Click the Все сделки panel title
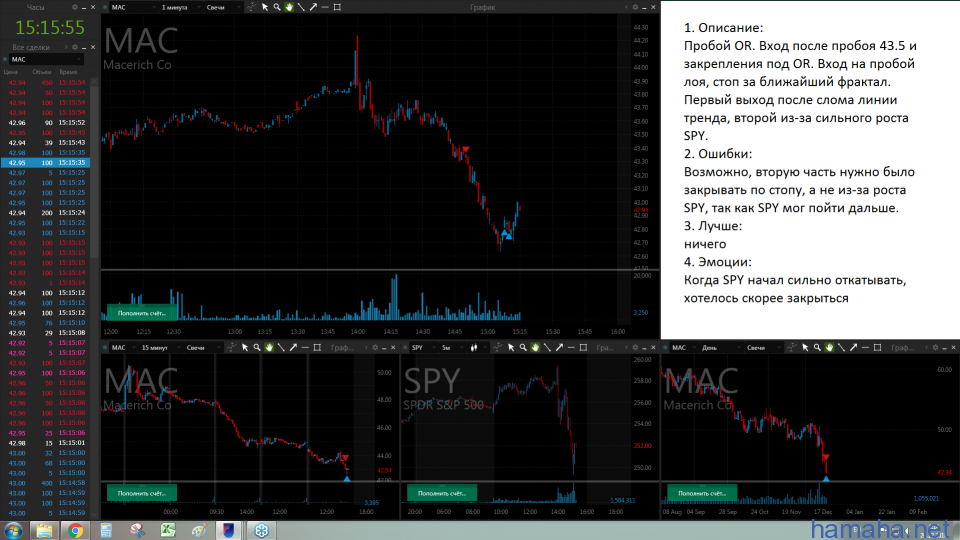This screenshot has width=960, height=540. point(31,47)
